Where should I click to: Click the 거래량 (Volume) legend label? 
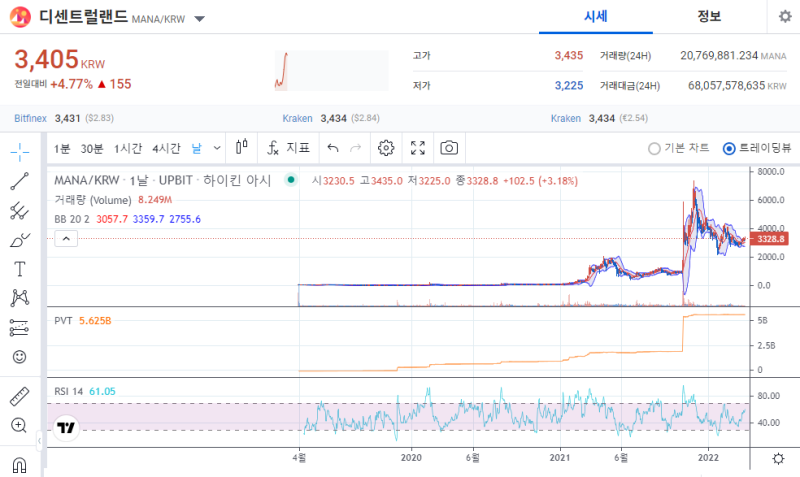93,200
